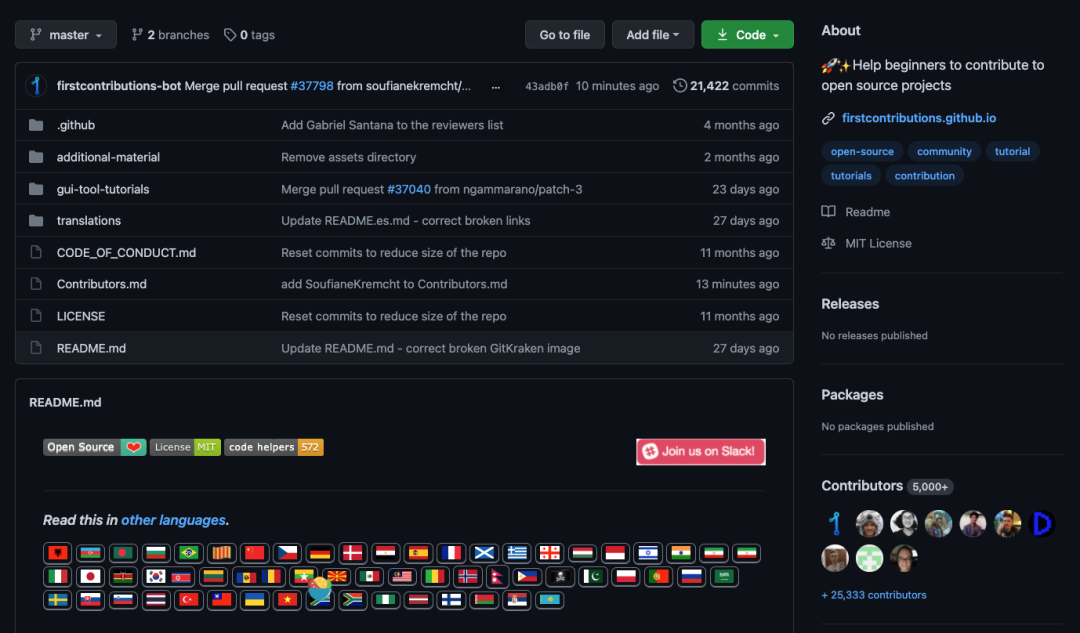The width and height of the screenshot is (1080, 633).
Task: Open firstcontributions.github.io link
Action: click(x=919, y=118)
